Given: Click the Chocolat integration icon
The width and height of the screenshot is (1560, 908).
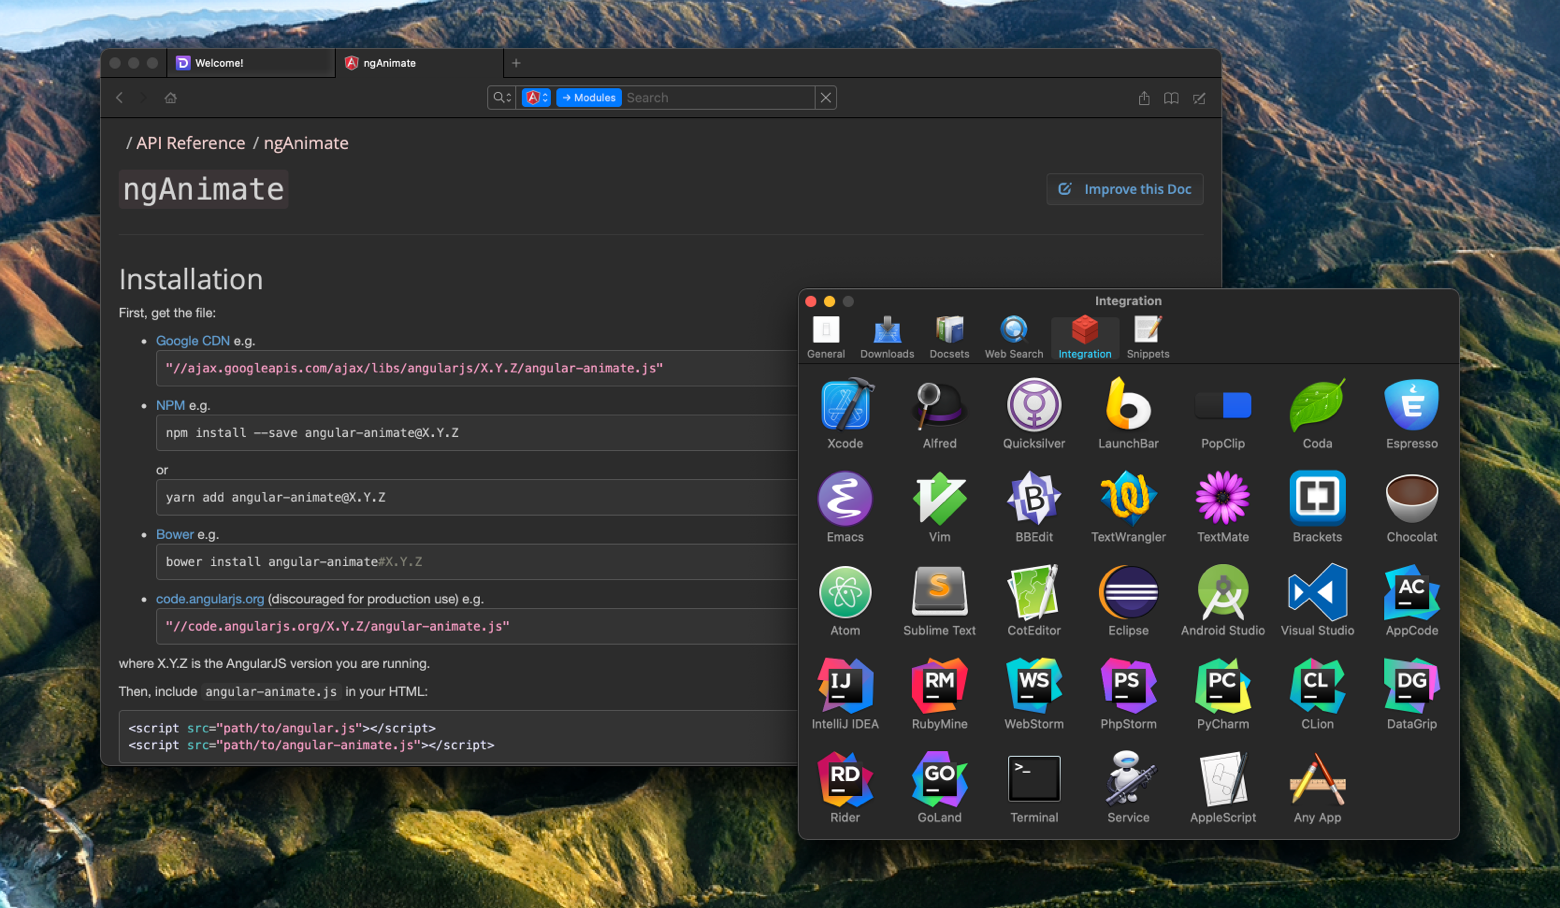Looking at the screenshot, I should coord(1412,498).
